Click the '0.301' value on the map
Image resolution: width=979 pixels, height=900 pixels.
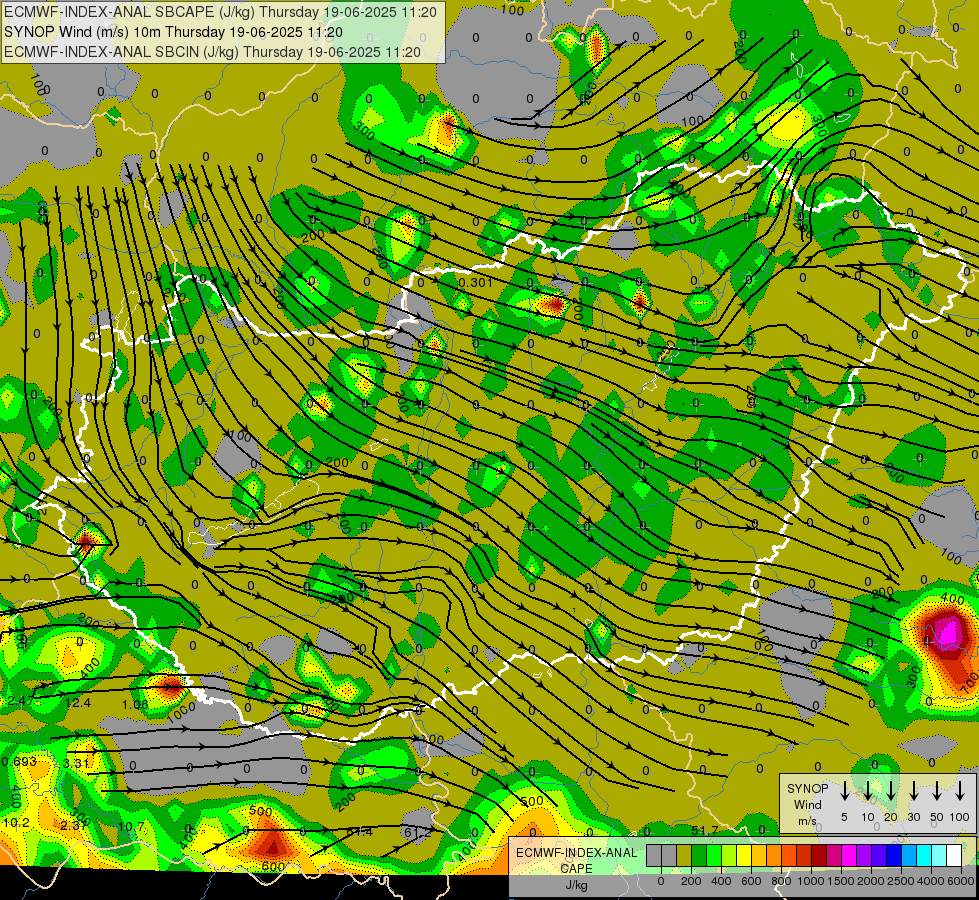click(x=475, y=283)
